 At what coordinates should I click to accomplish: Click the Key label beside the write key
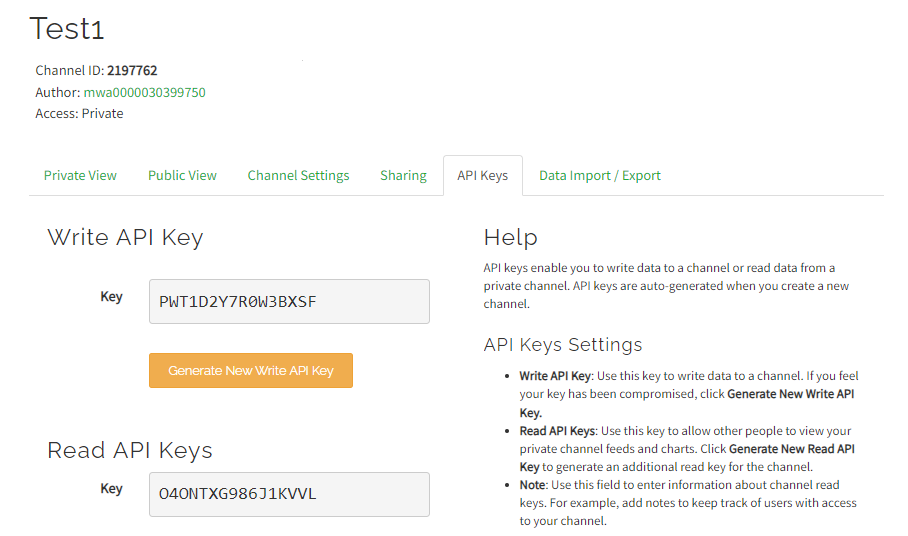point(111,296)
